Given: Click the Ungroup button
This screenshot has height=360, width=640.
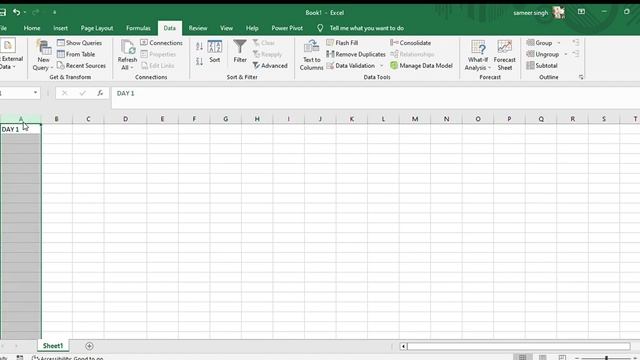Looking at the screenshot, I should (x=543, y=54).
